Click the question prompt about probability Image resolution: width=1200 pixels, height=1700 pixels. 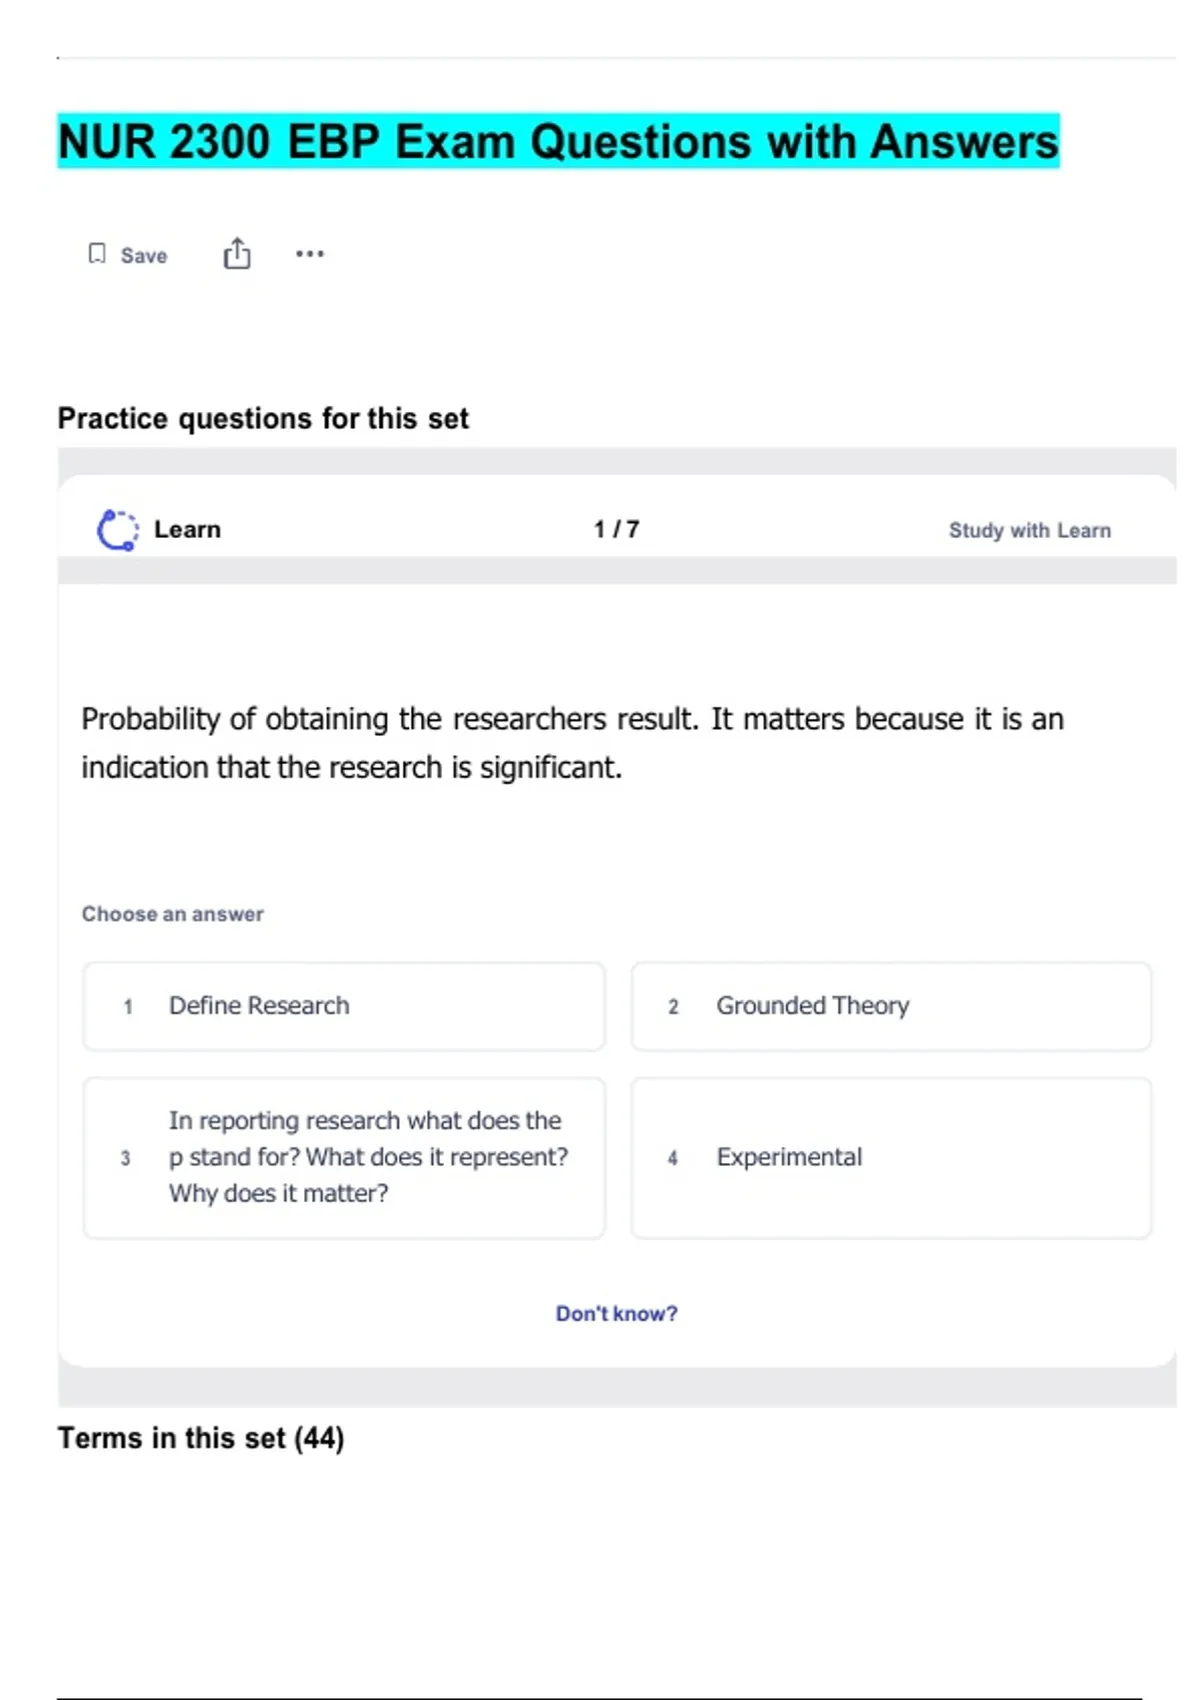[572, 743]
